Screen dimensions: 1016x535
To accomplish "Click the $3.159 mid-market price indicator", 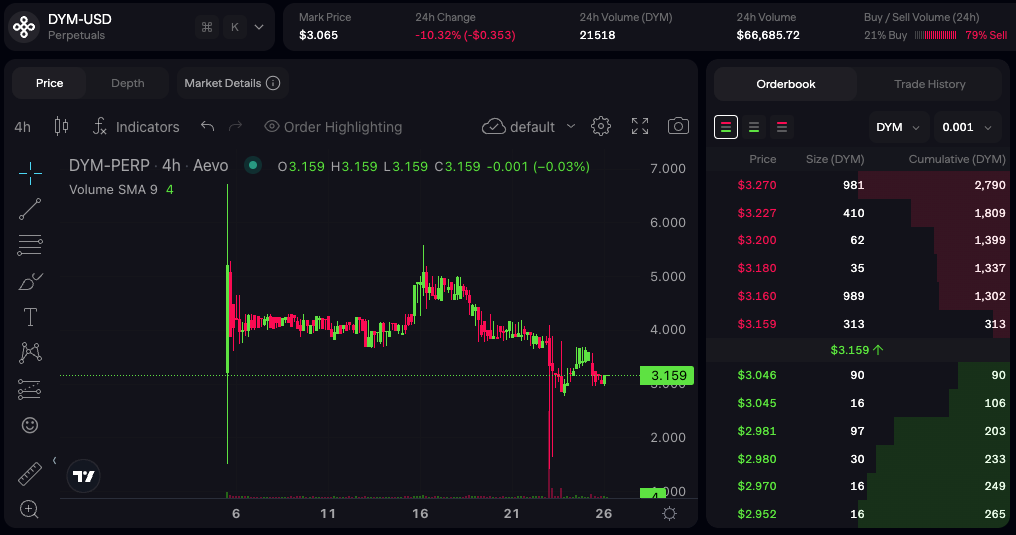I will tap(857, 350).
